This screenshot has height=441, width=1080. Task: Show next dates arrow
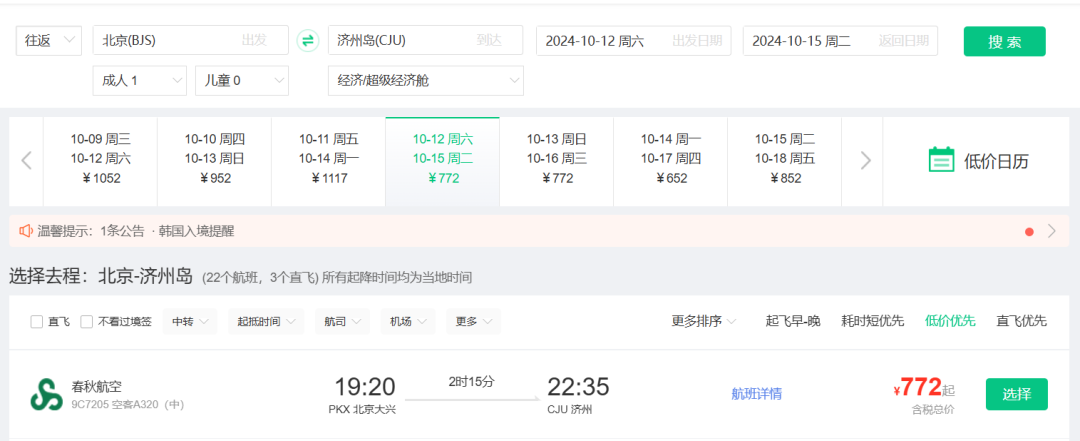click(866, 161)
